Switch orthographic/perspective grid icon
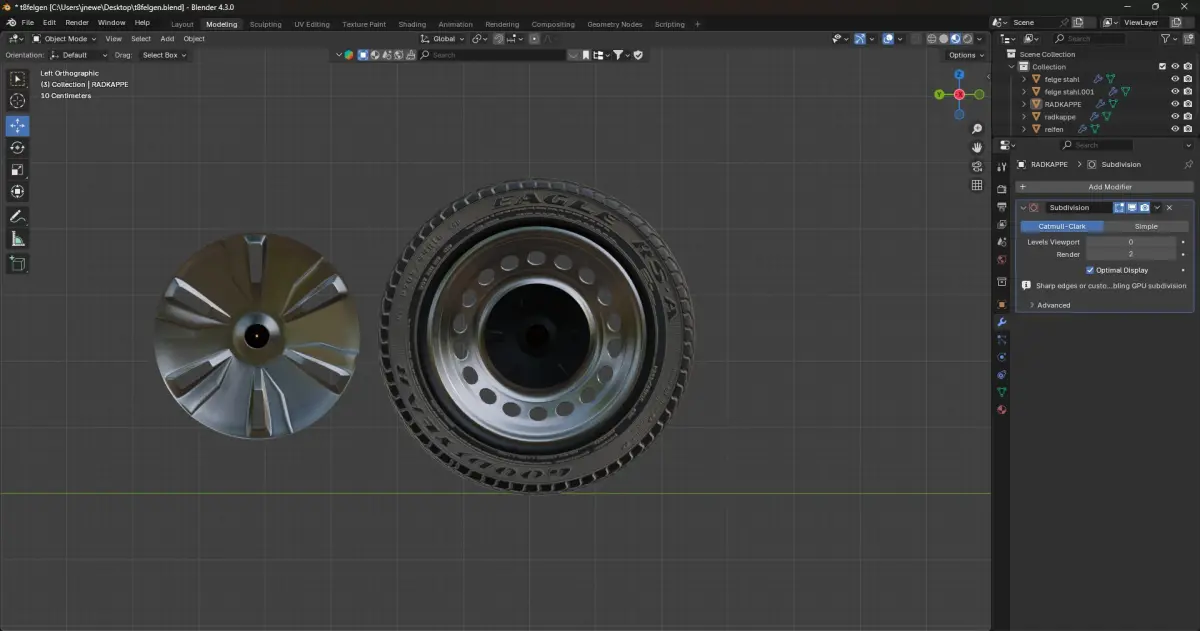1200x631 pixels. tap(977, 185)
